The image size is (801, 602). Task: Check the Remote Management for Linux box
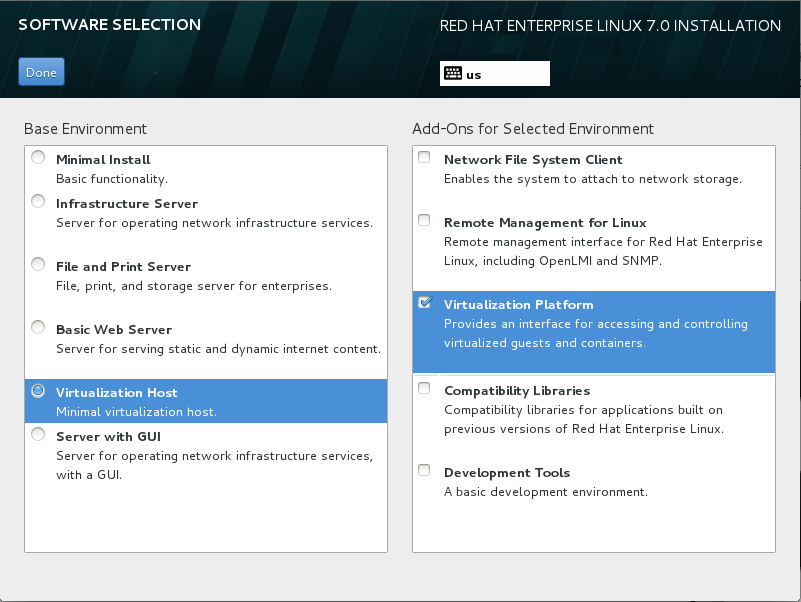425,221
